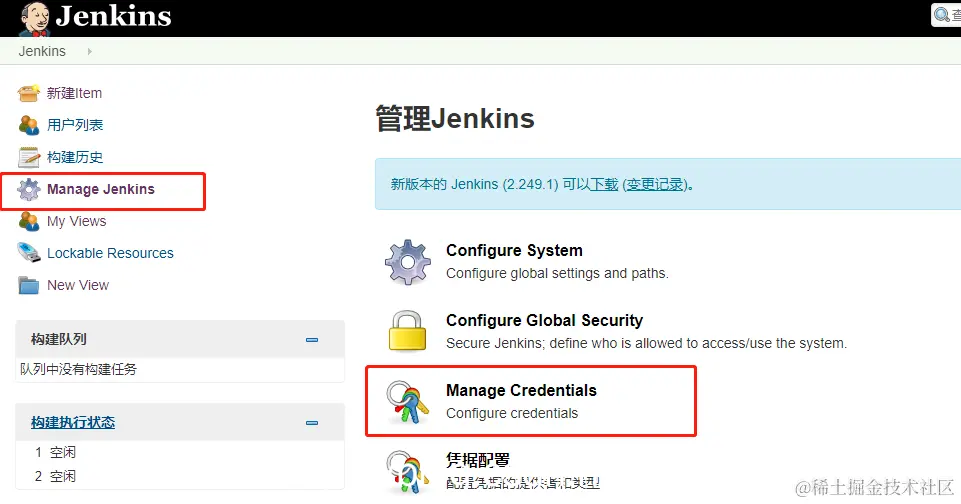Click the 用户列表 people icon

tap(29, 125)
